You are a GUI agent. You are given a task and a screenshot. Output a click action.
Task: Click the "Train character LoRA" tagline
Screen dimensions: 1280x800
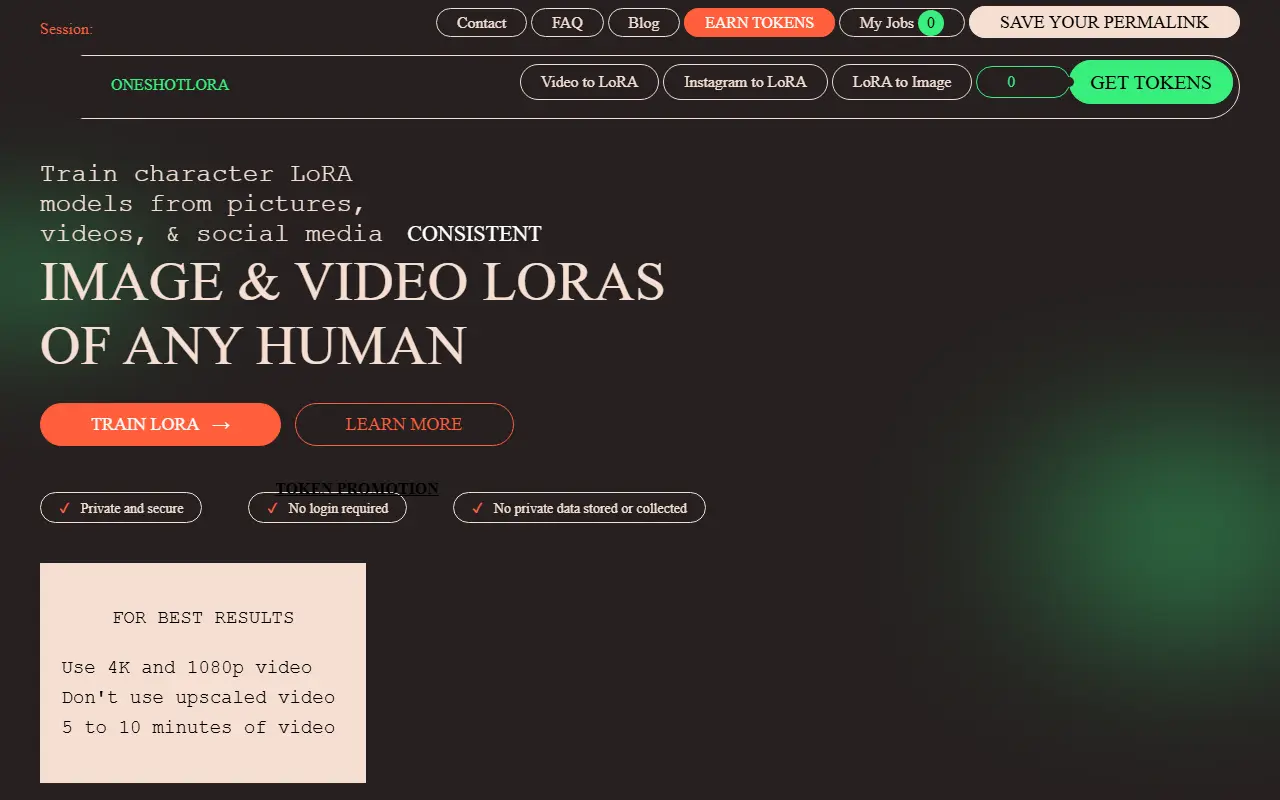pyautogui.click(x=196, y=173)
